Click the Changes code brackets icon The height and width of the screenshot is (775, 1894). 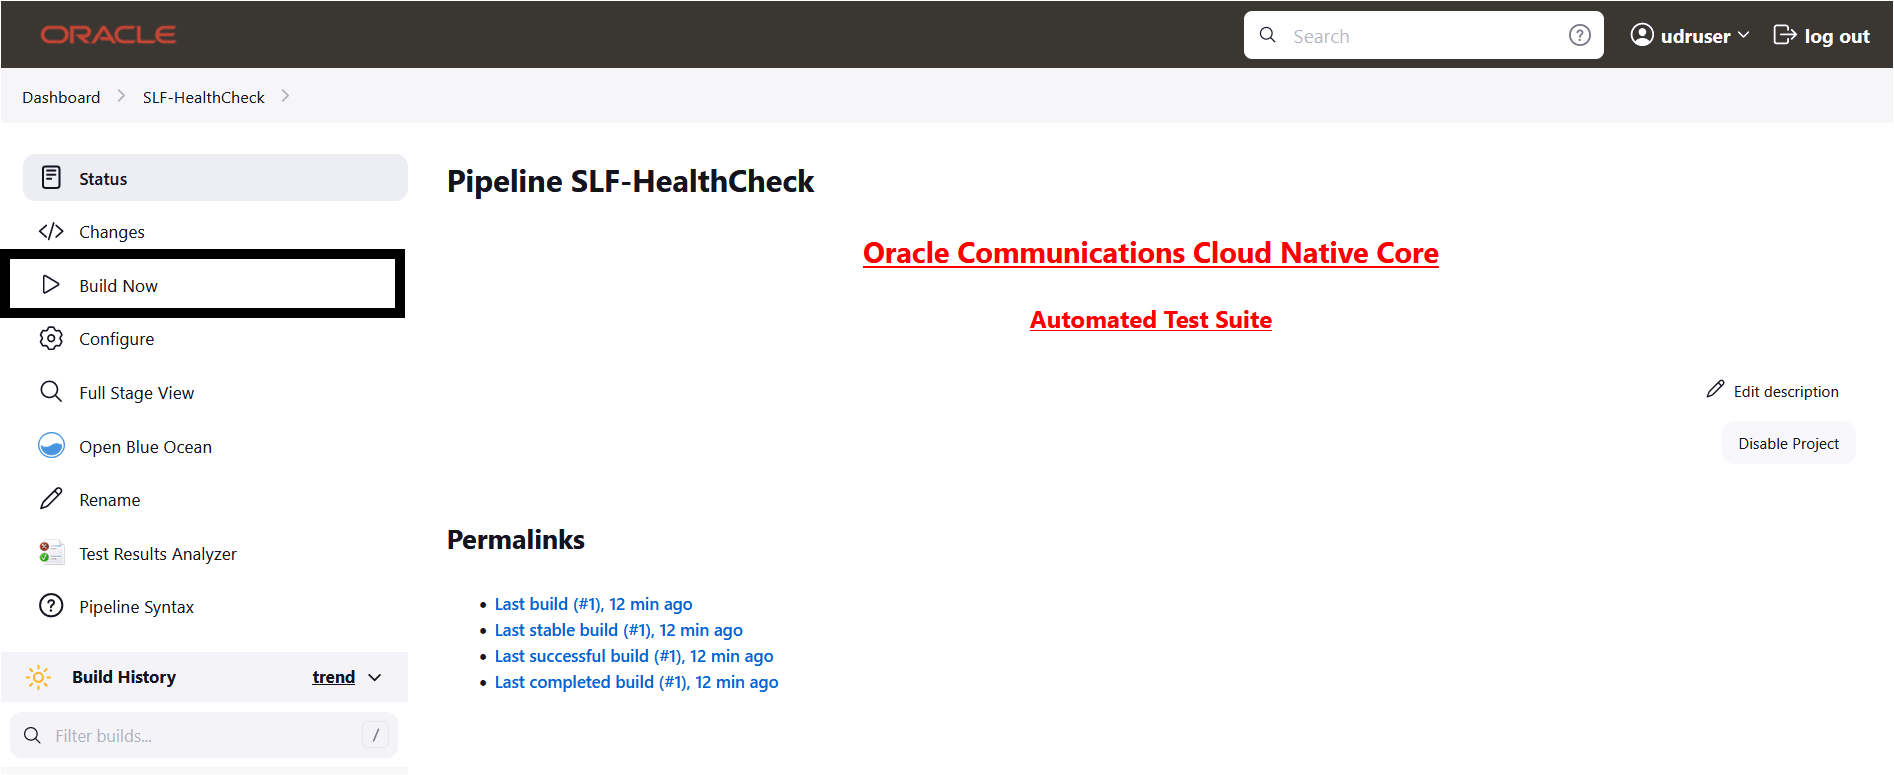(51, 231)
